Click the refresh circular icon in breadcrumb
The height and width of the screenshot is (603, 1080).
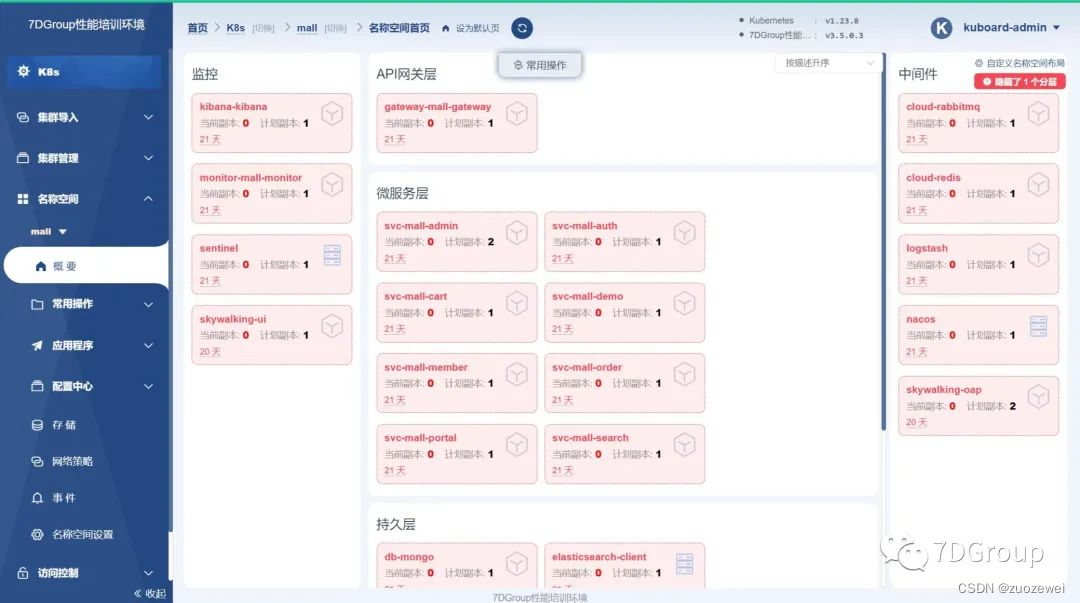pyautogui.click(x=522, y=28)
